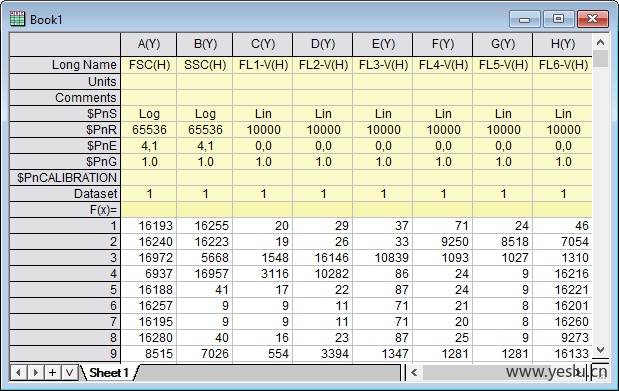Click the Book1 workbook icon in title bar

tap(17, 19)
